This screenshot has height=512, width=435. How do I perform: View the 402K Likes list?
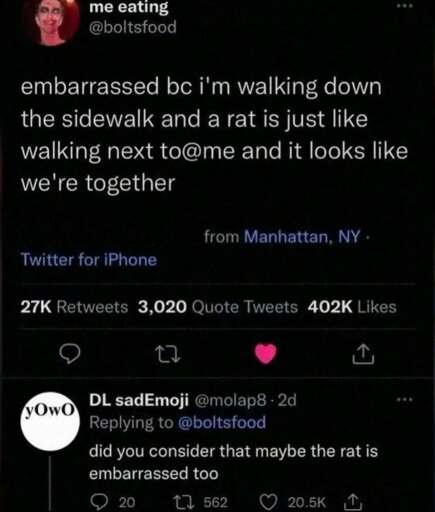(x=352, y=307)
